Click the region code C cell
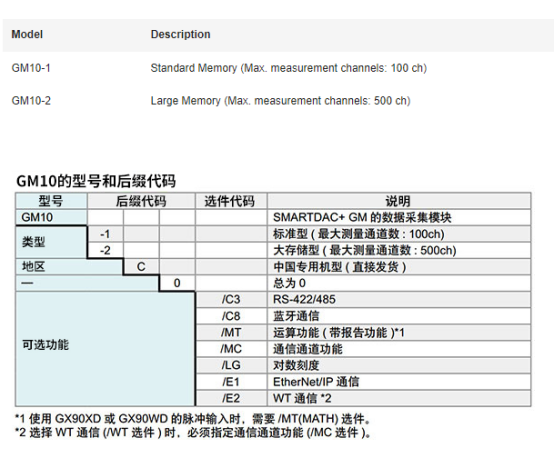 tap(141, 267)
